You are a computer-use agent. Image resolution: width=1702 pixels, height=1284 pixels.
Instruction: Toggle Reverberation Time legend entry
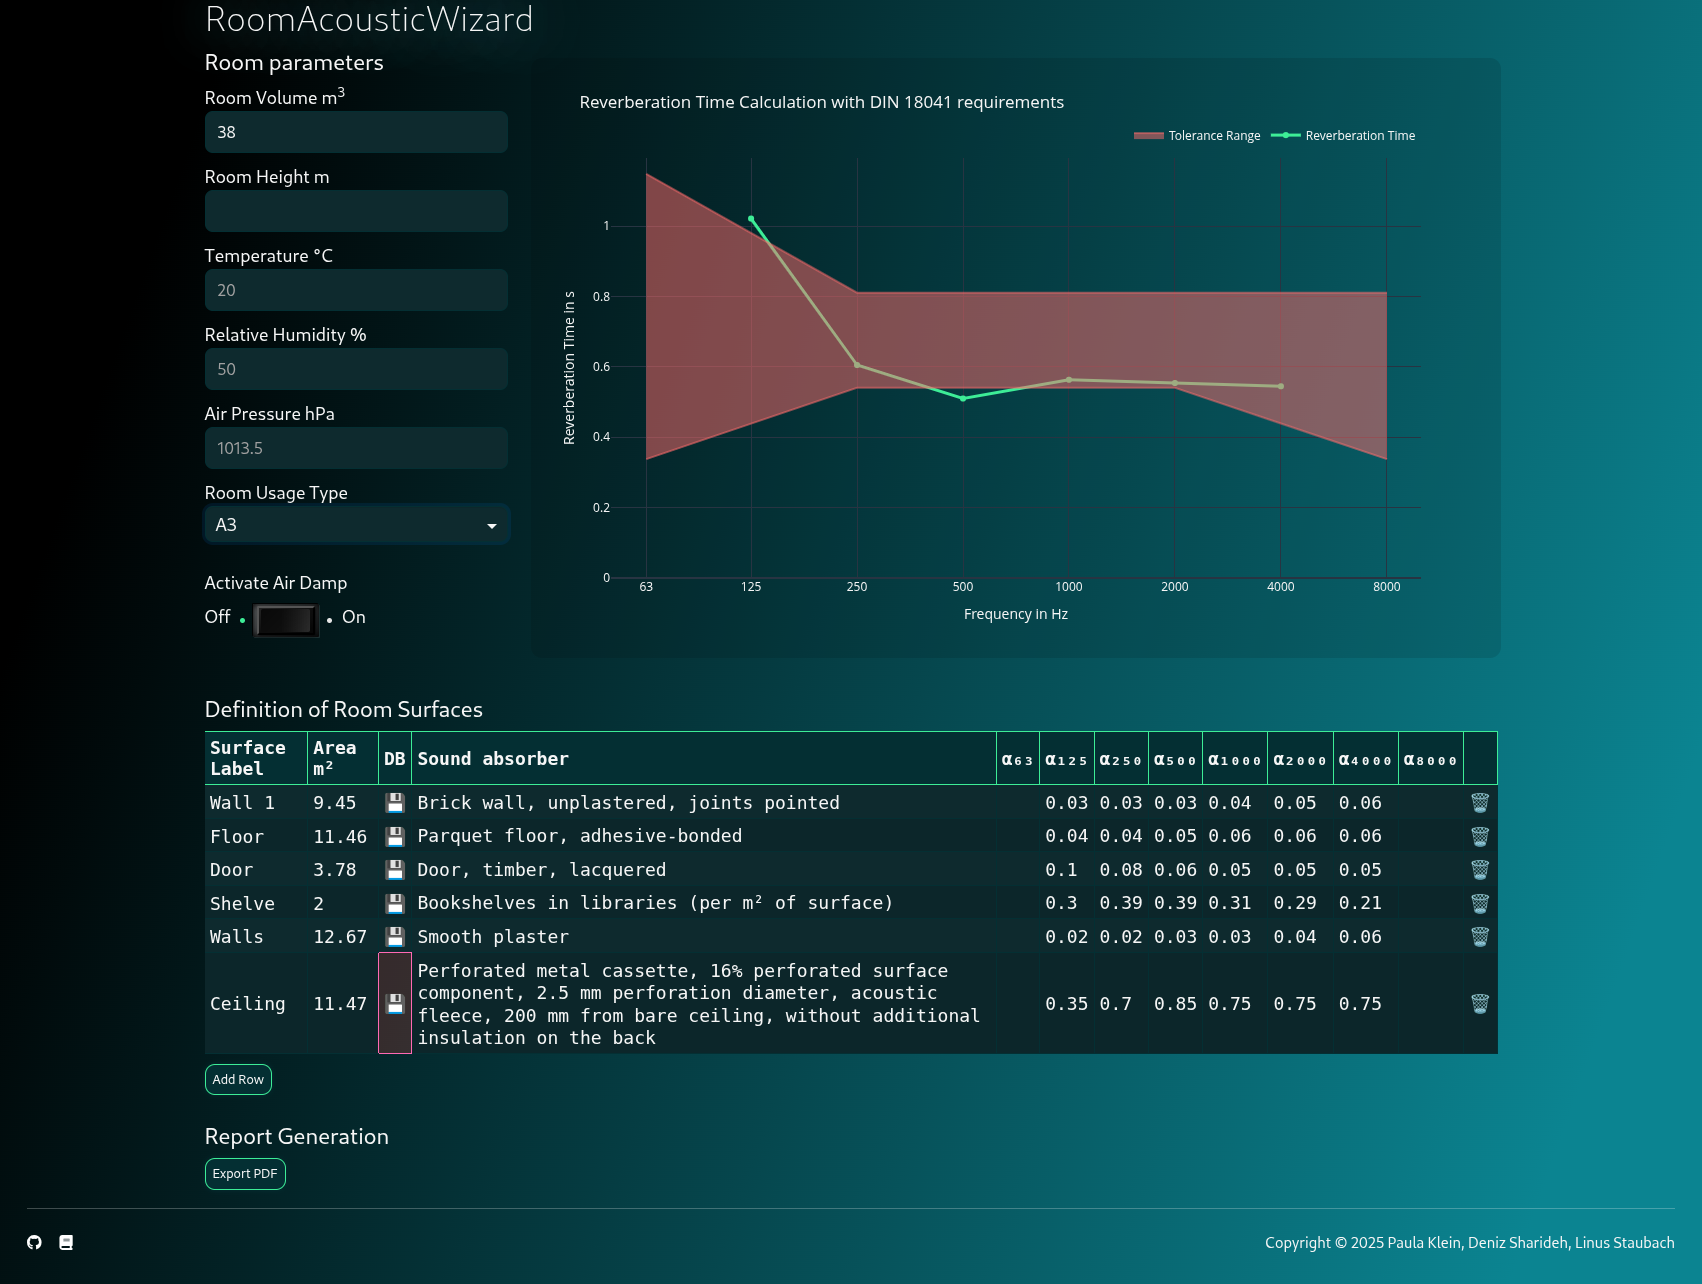(1343, 136)
